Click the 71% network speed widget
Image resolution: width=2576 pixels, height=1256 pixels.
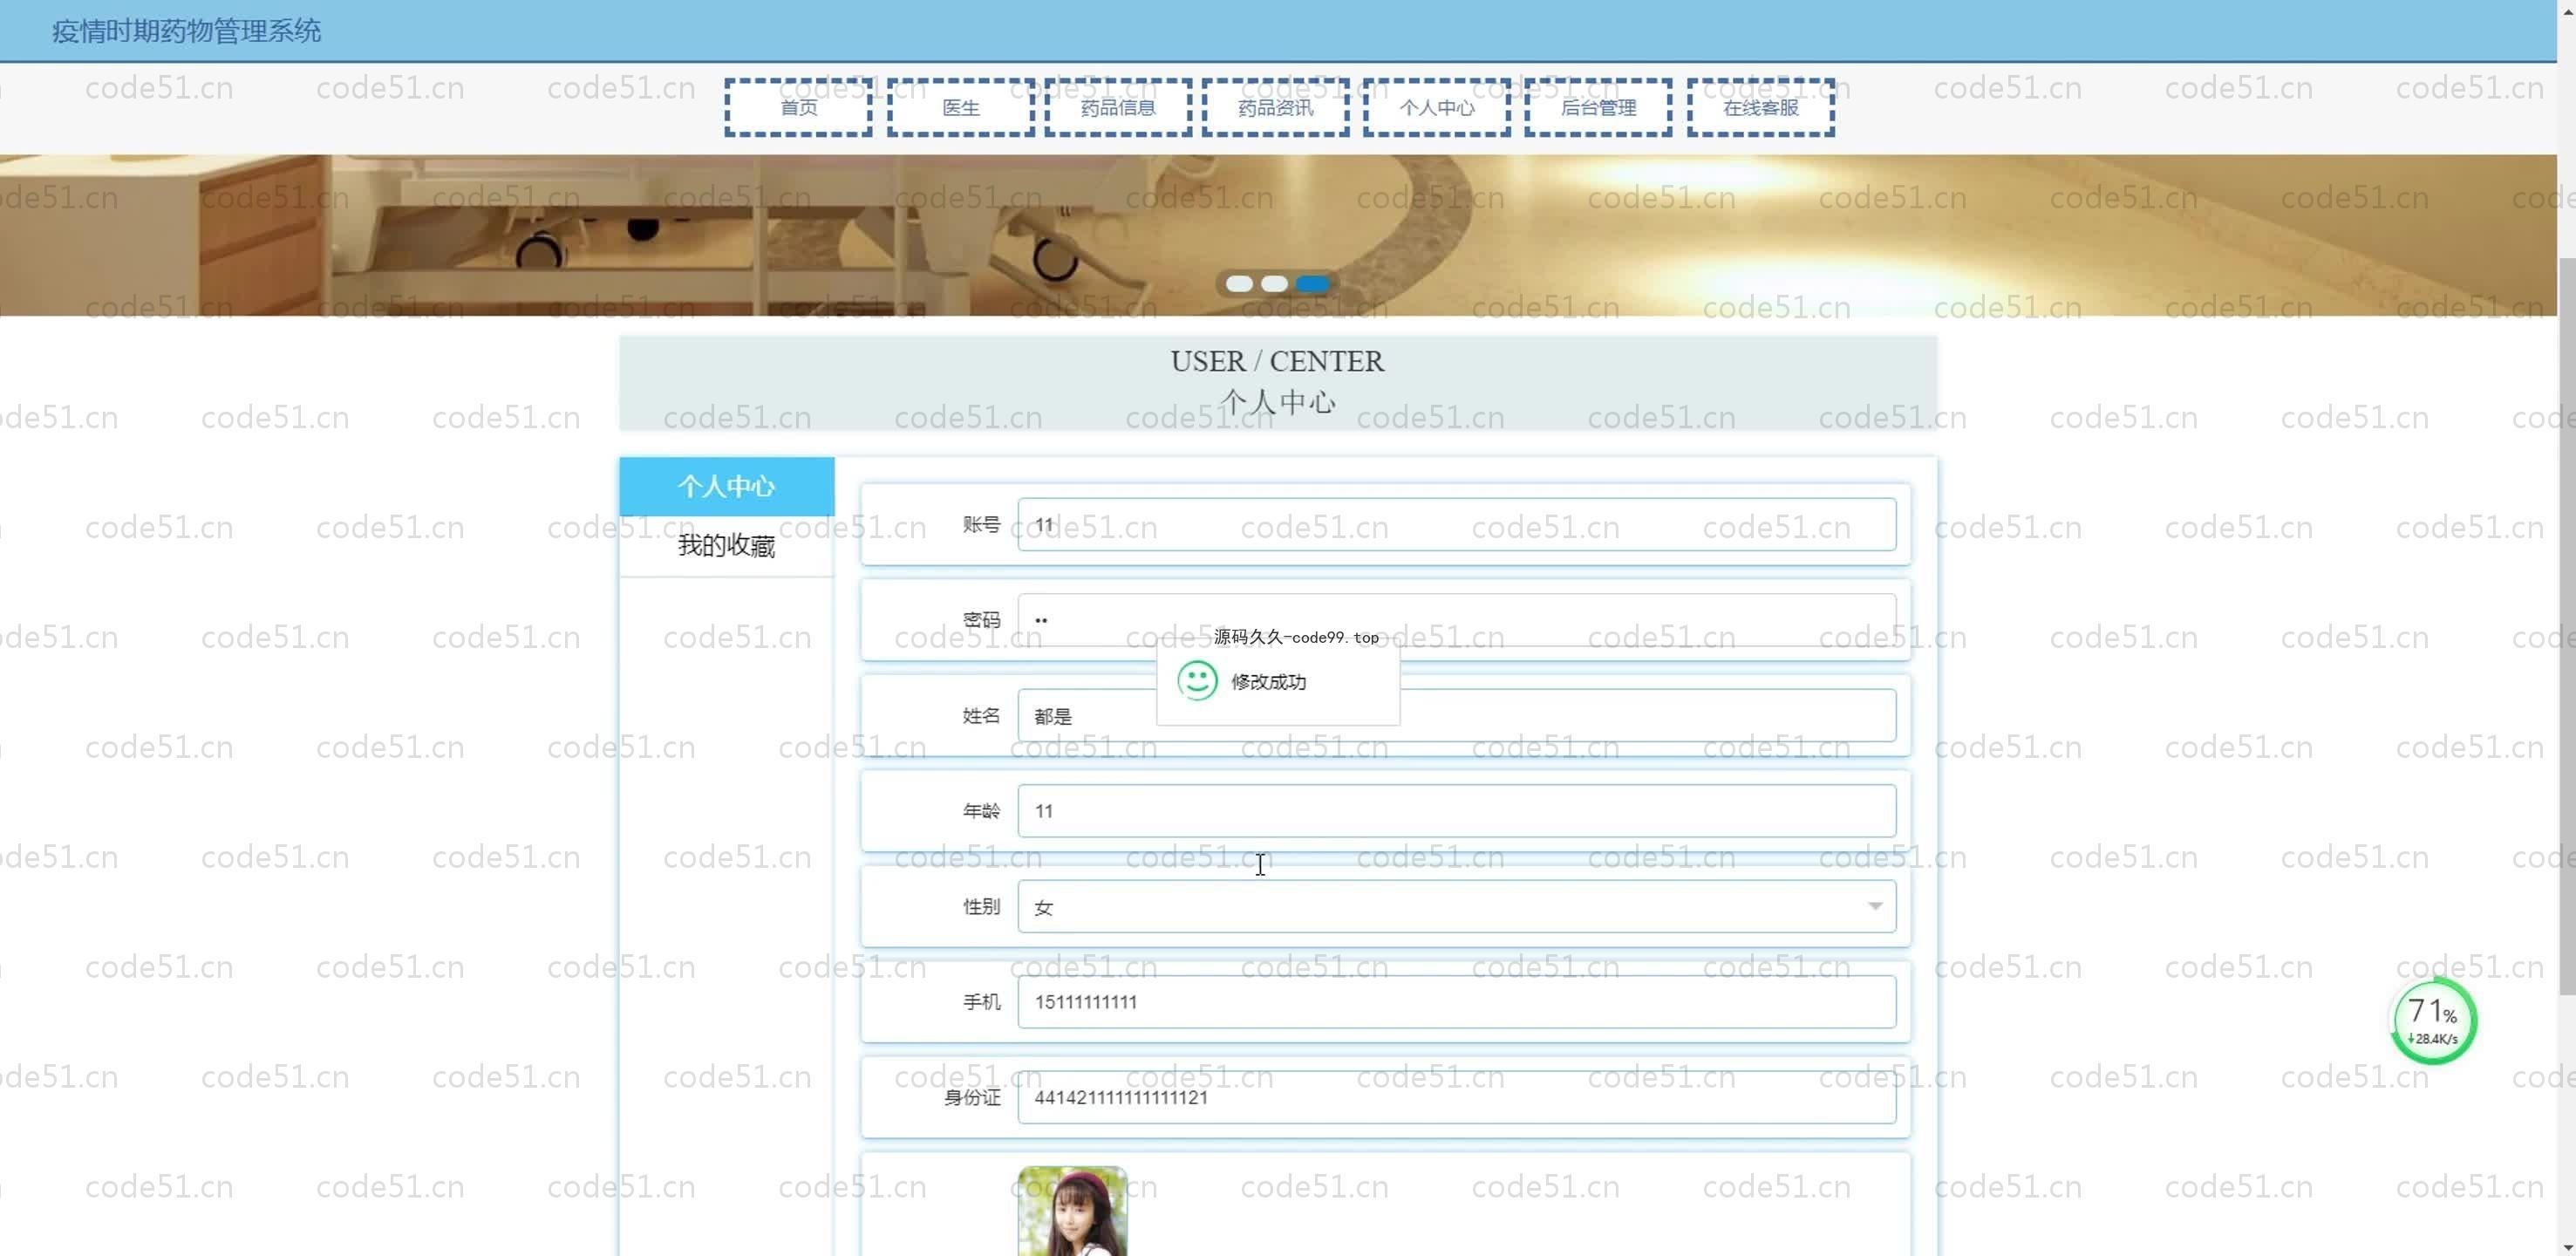coord(2433,1021)
